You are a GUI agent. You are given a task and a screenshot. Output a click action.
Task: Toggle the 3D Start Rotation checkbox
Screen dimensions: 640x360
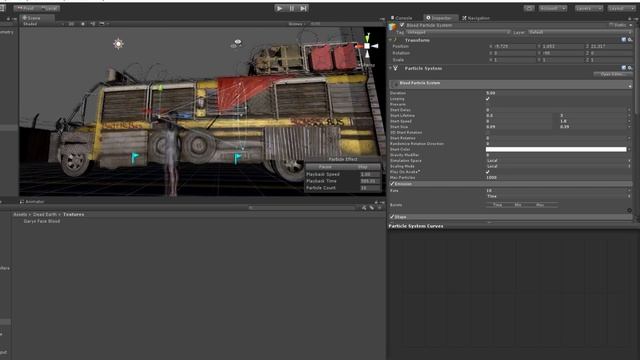[x=487, y=133]
